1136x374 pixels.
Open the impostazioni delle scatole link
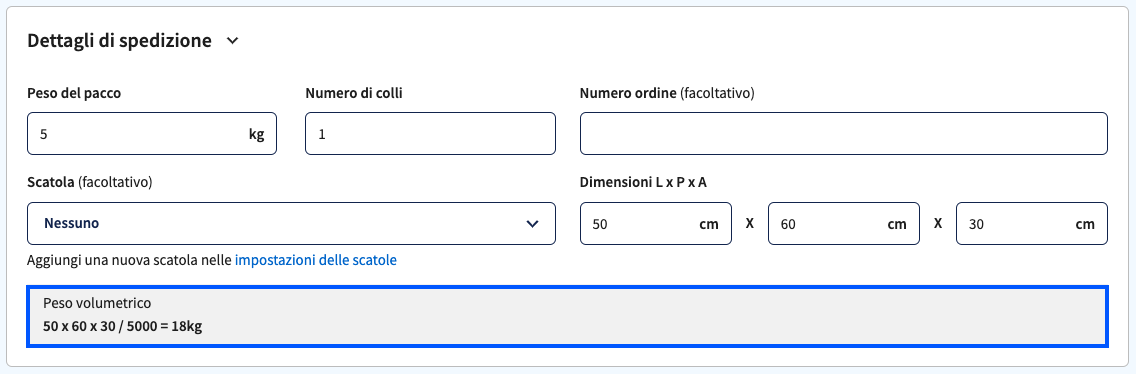316,260
